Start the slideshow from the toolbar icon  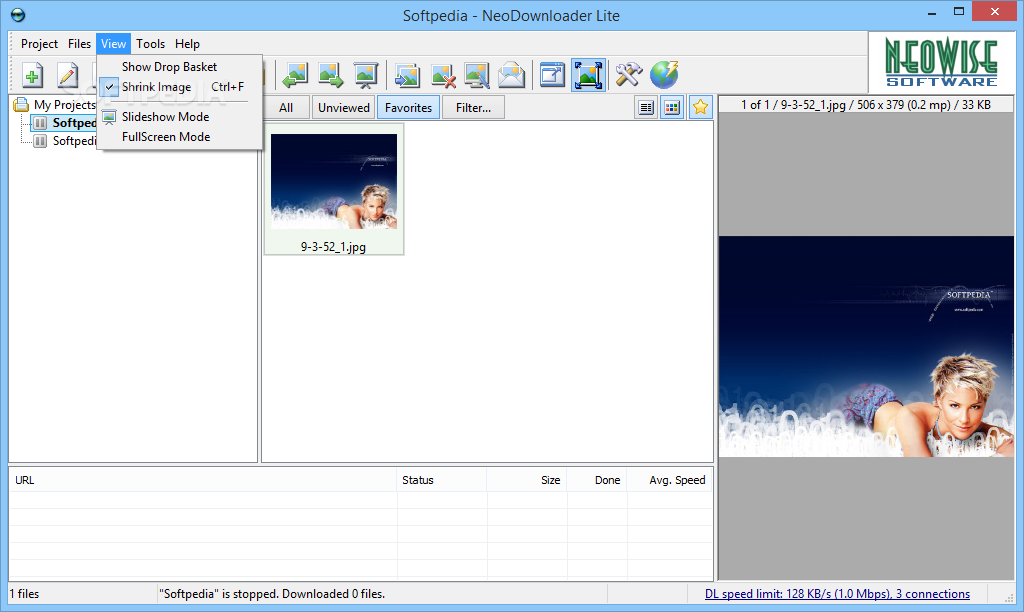[366, 75]
